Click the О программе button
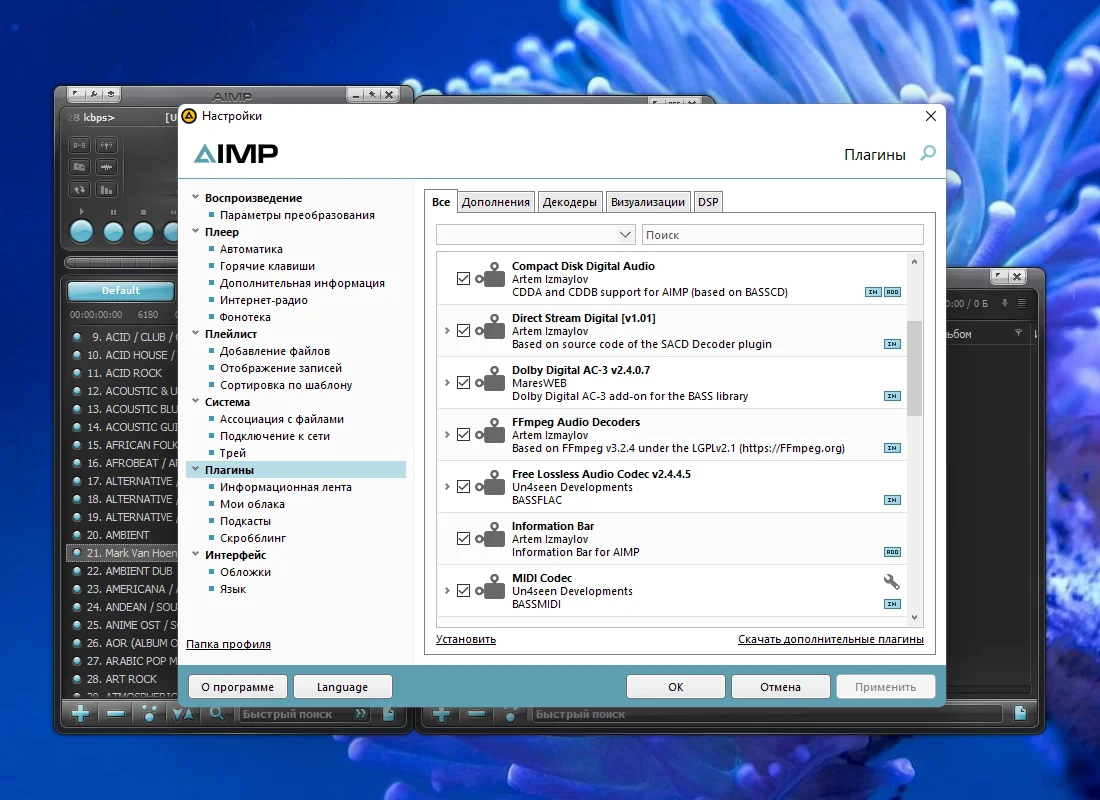Image resolution: width=1100 pixels, height=800 pixels. point(238,686)
